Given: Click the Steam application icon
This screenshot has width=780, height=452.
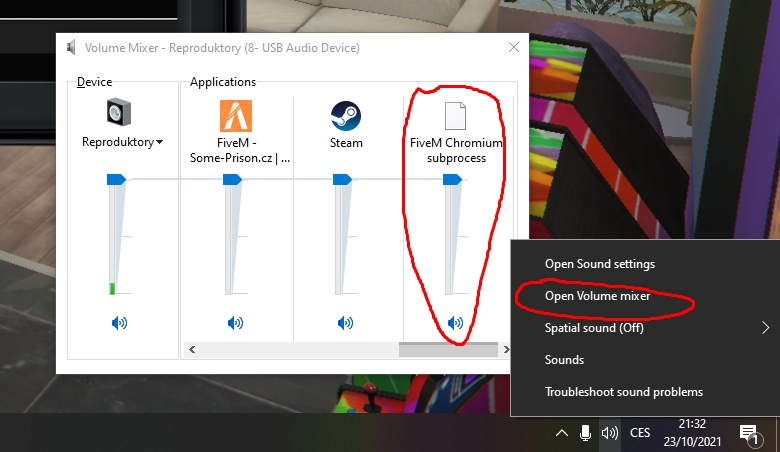Looking at the screenshot, I should 345,115.
